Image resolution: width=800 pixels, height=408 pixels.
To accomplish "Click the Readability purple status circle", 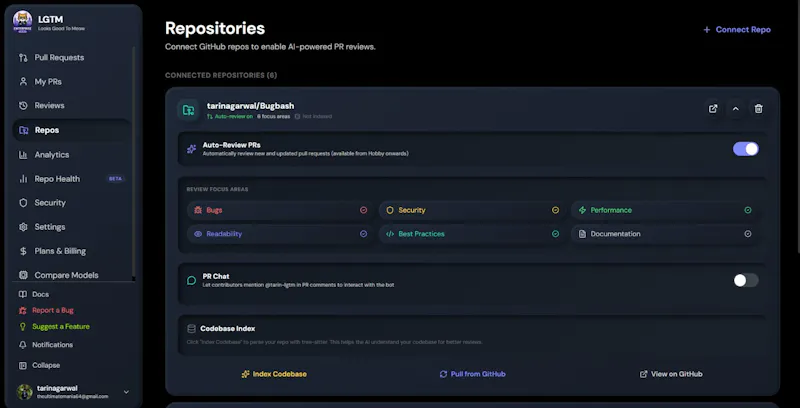I will [363, 234].
